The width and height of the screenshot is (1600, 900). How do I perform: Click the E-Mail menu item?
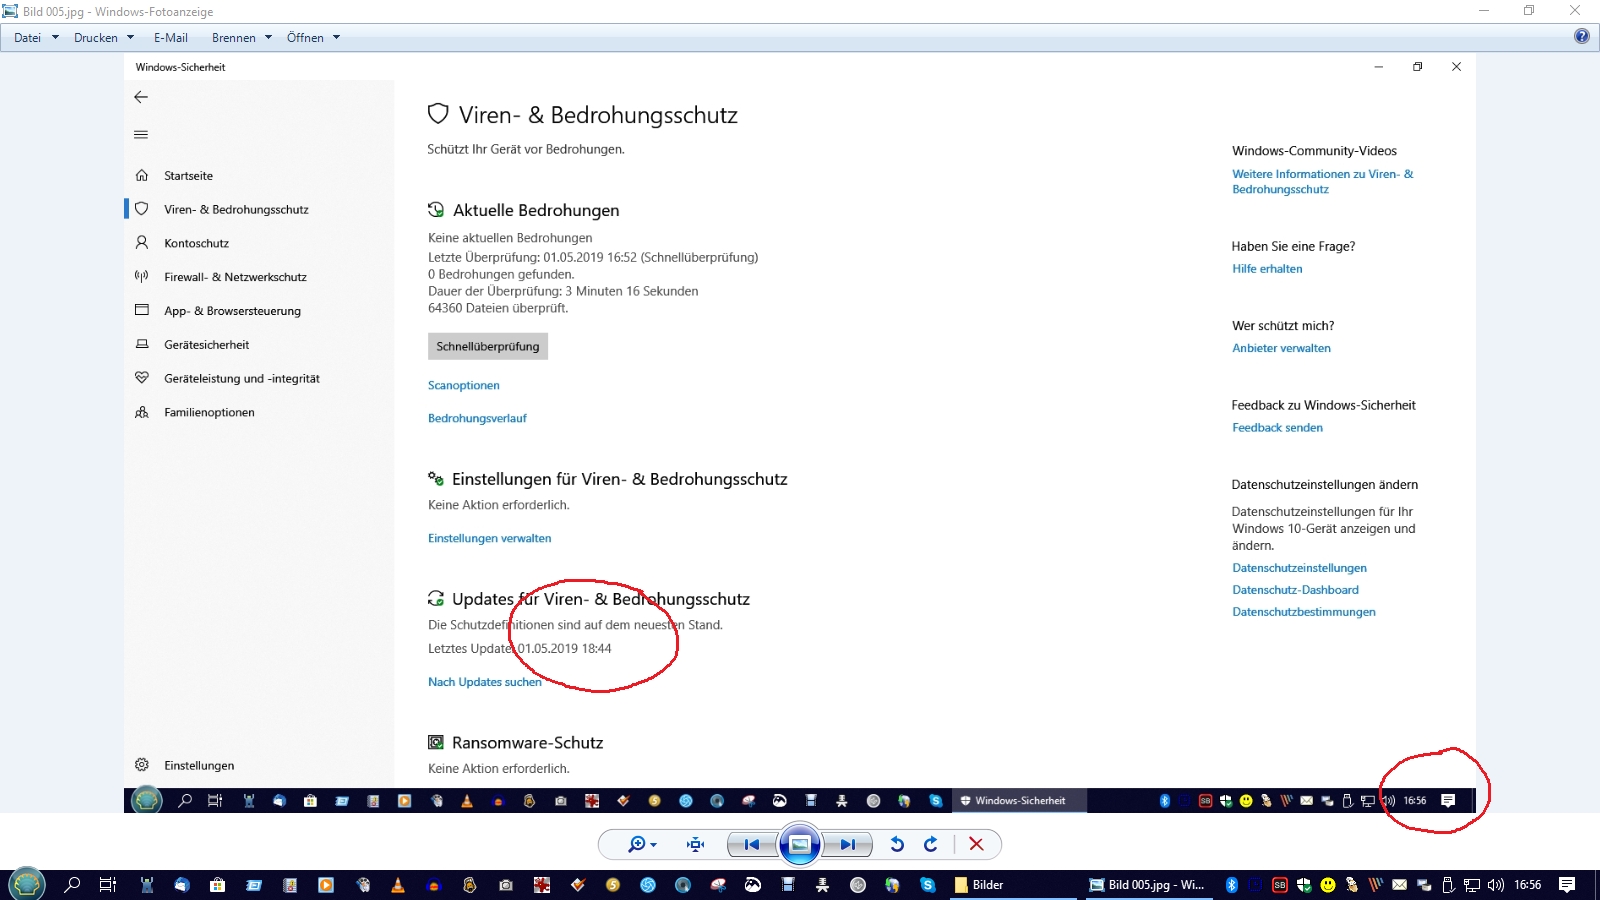171,38
